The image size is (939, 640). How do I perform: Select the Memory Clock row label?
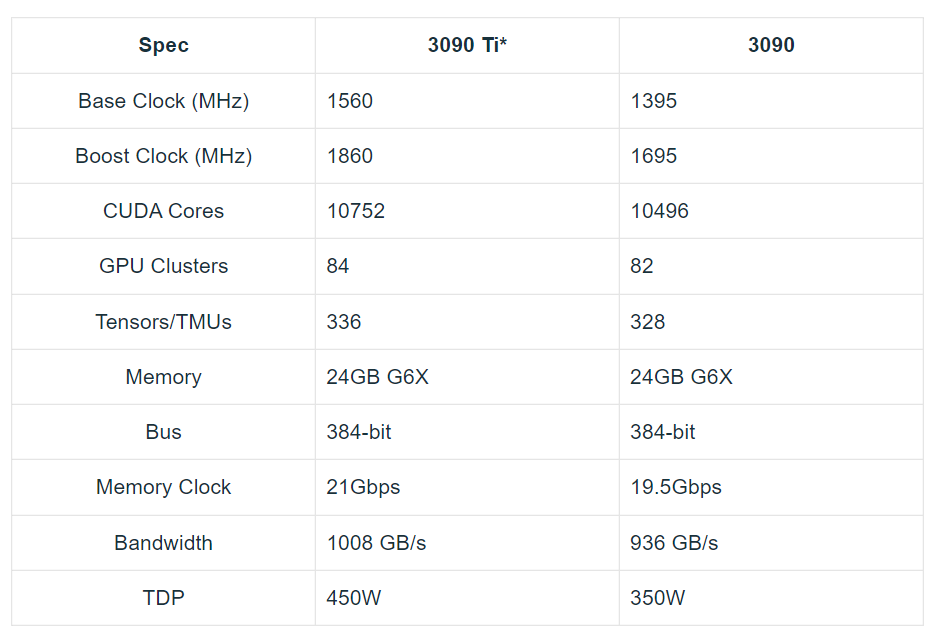pos(163,487)
